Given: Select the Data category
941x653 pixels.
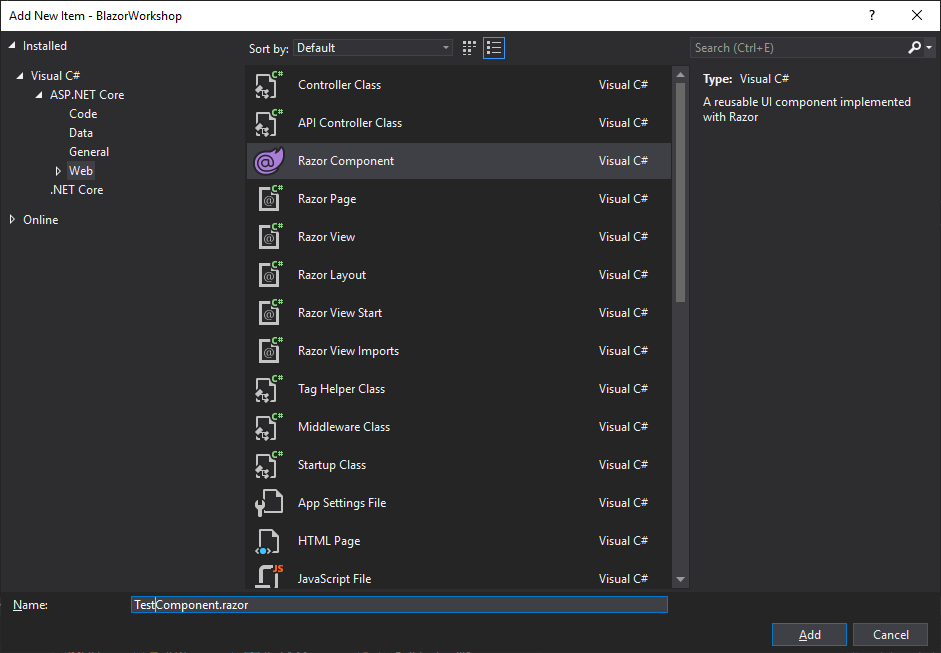Looking at the screenshot, I should point(81,133).
